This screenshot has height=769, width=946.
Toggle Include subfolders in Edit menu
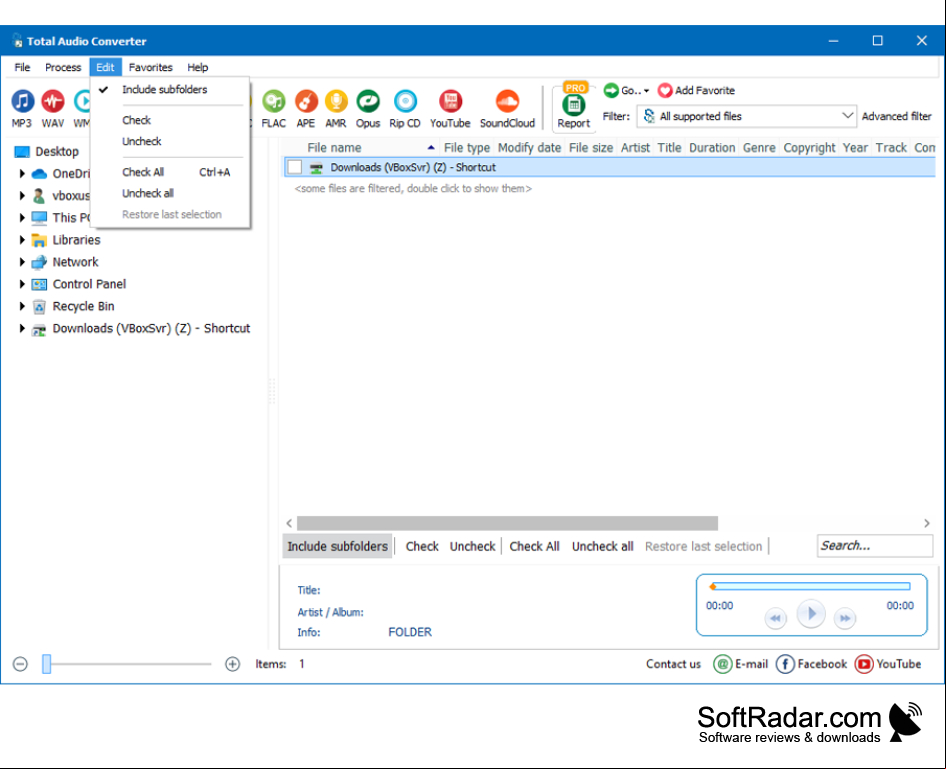(165, 90)
